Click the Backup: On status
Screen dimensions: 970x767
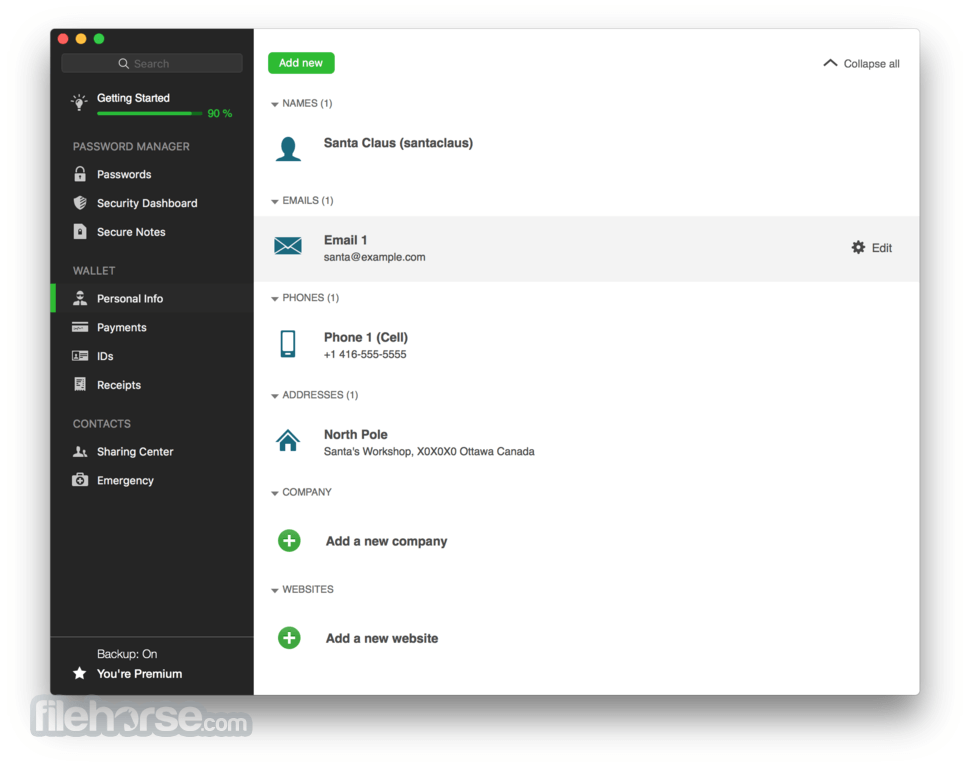tap(127, 654)
